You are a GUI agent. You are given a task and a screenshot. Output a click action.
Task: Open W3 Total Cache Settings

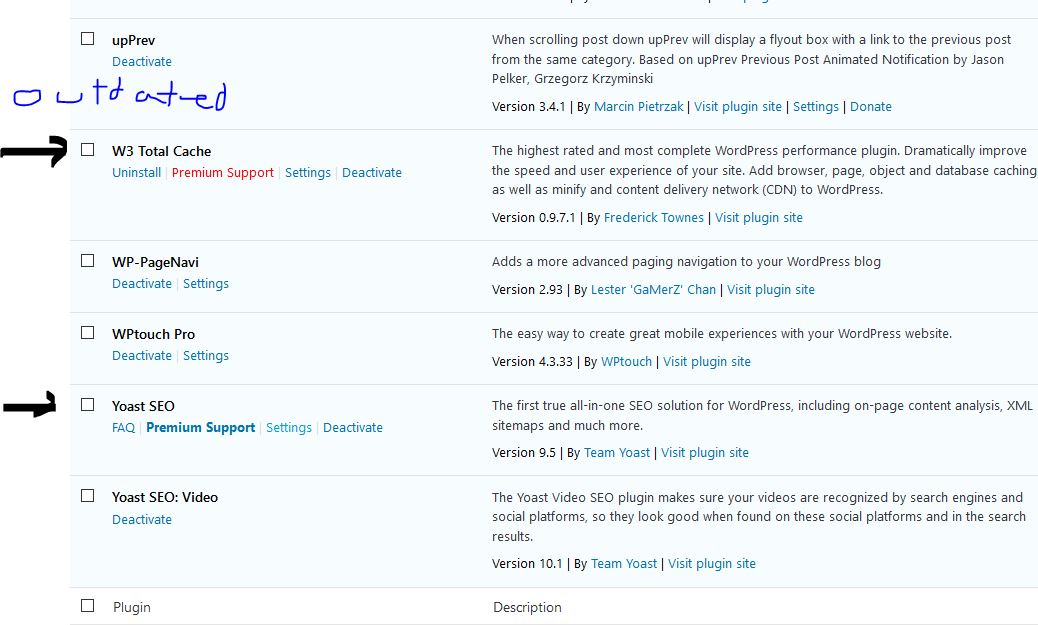[308, 173]
